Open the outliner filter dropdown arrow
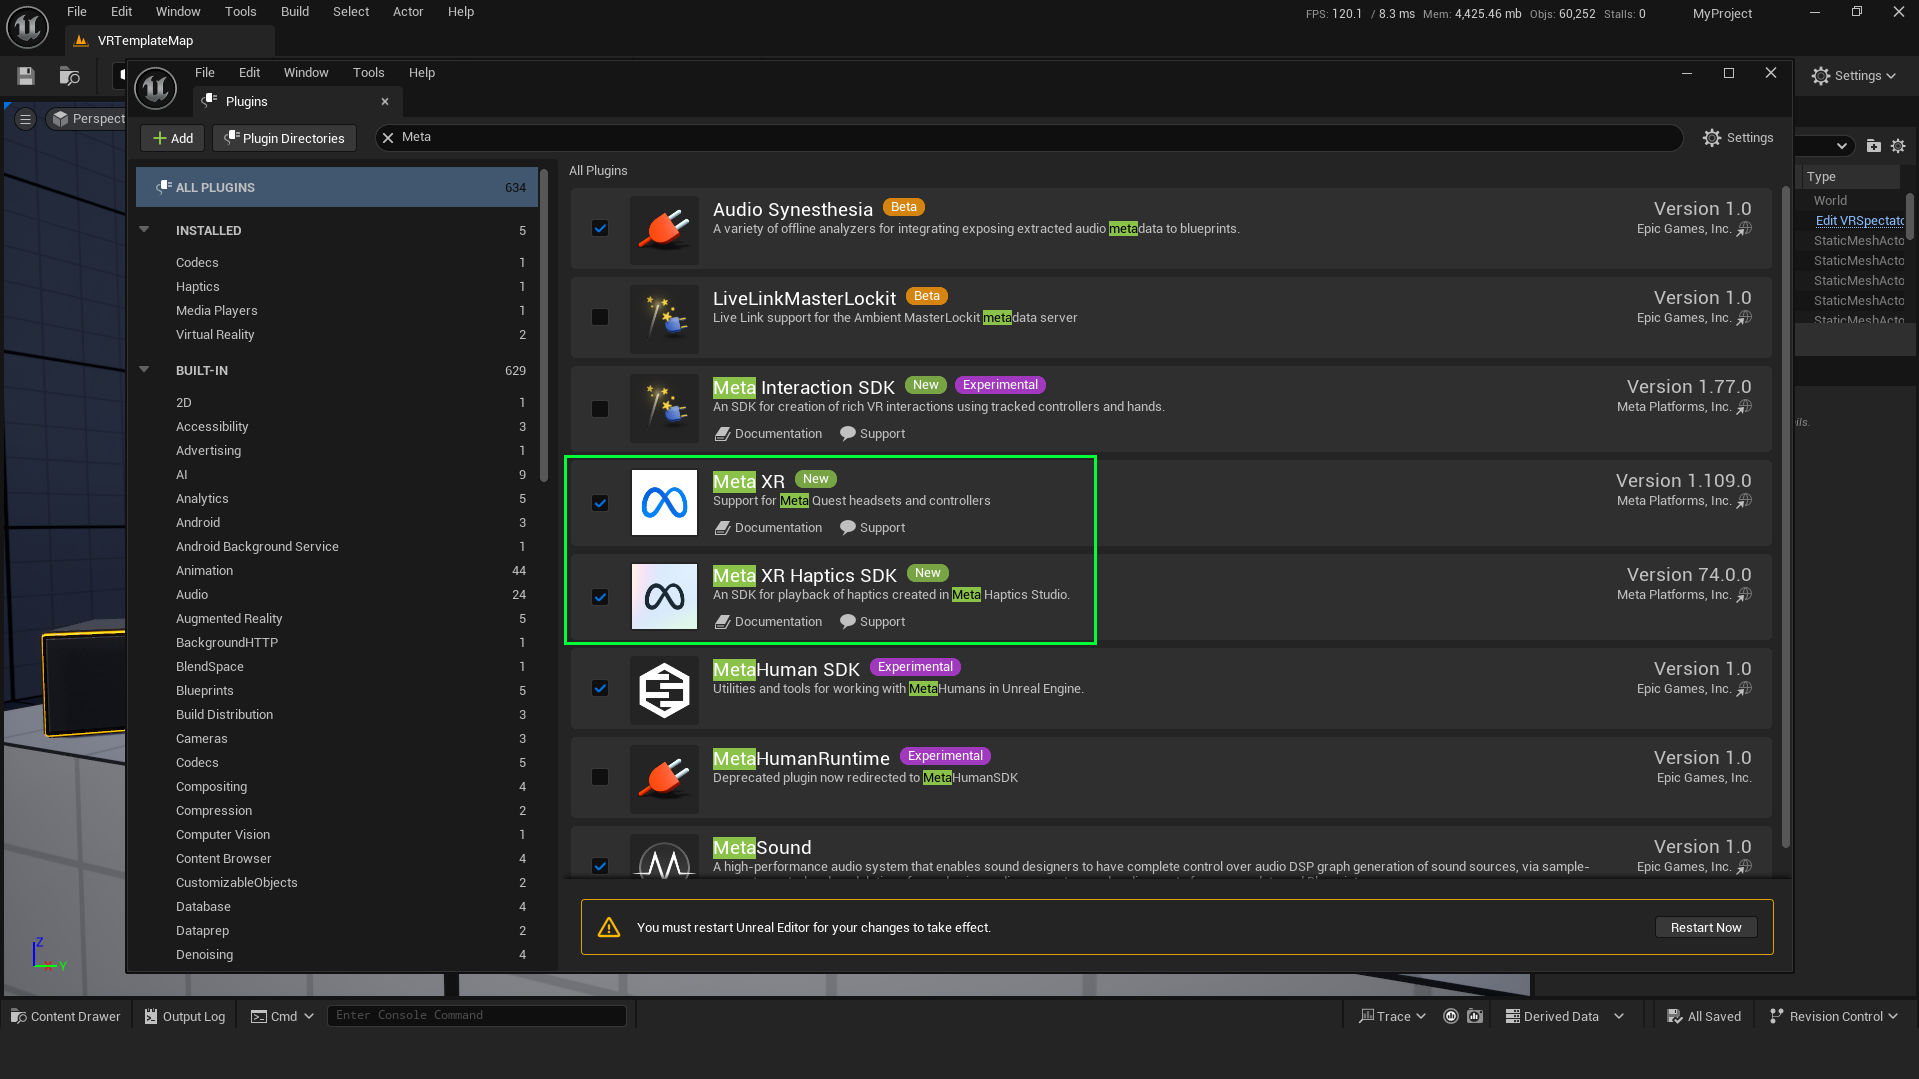Image resolution: width=1919 pixels, height=1079 pixels. click(1841, 146)
